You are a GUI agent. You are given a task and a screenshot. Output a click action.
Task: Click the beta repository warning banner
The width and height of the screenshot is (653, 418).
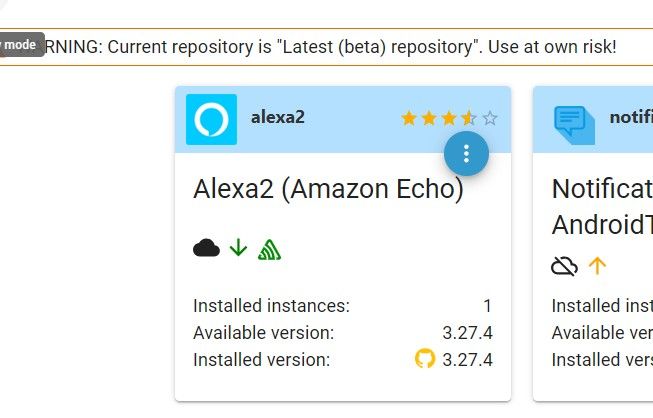point(326,47)
